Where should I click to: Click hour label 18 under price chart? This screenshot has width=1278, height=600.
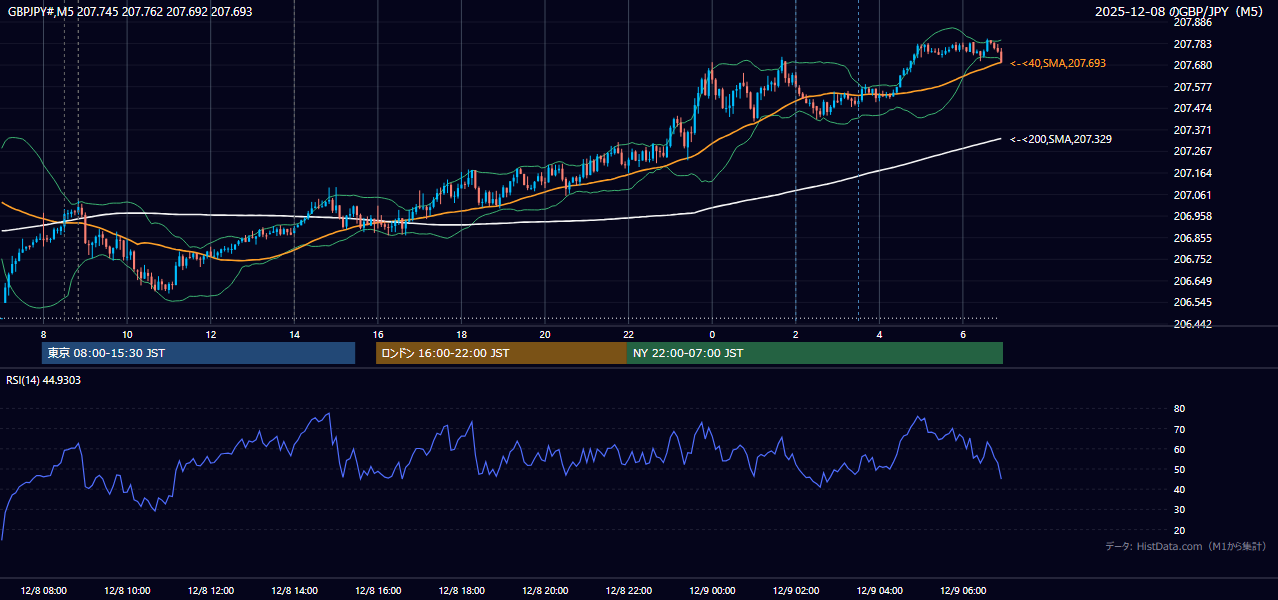pyautogui.click(x=461, y=334)
